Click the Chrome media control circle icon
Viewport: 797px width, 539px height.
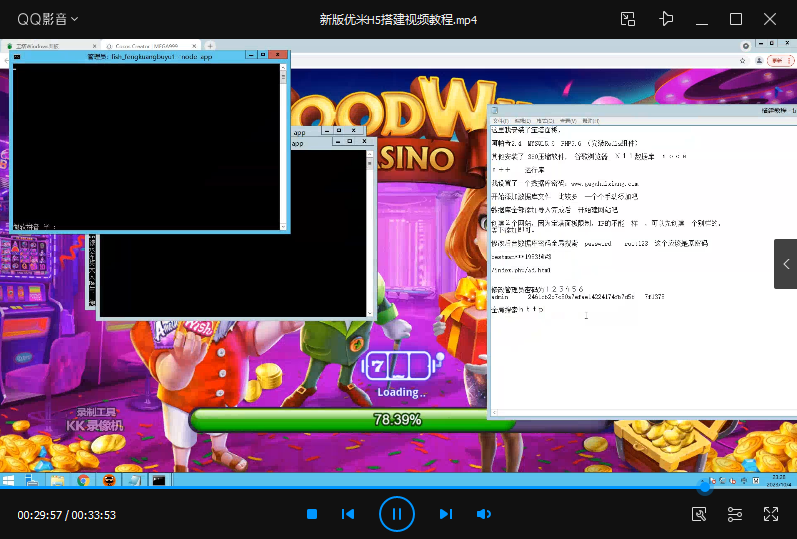point(746,46)
